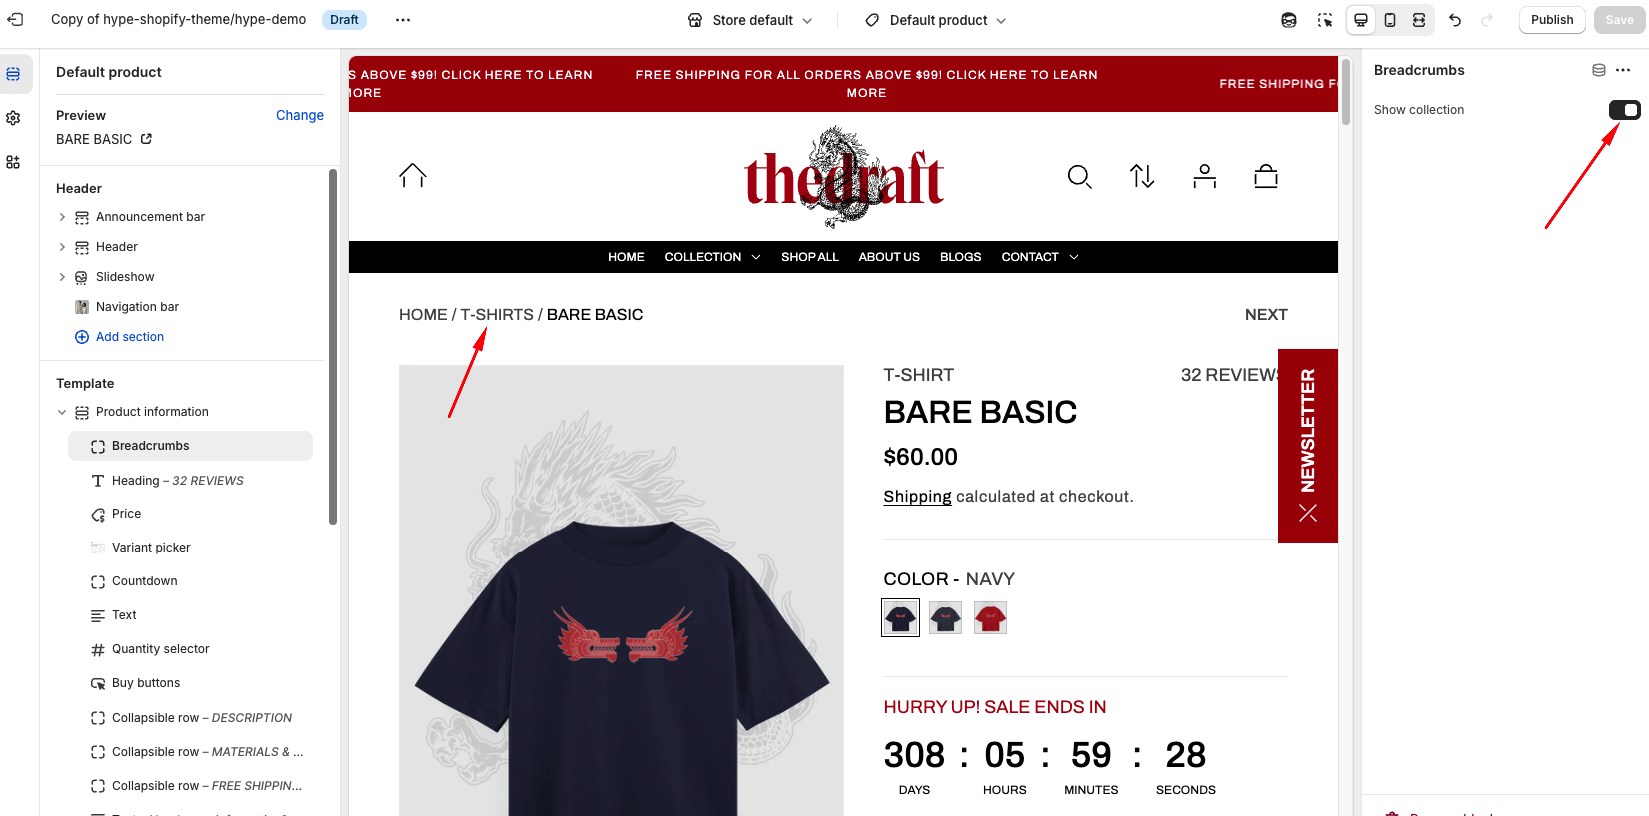Screen dimensions: 1649x816
Task: Open the shopping bag cart icon
Action: click(1266, 177)
